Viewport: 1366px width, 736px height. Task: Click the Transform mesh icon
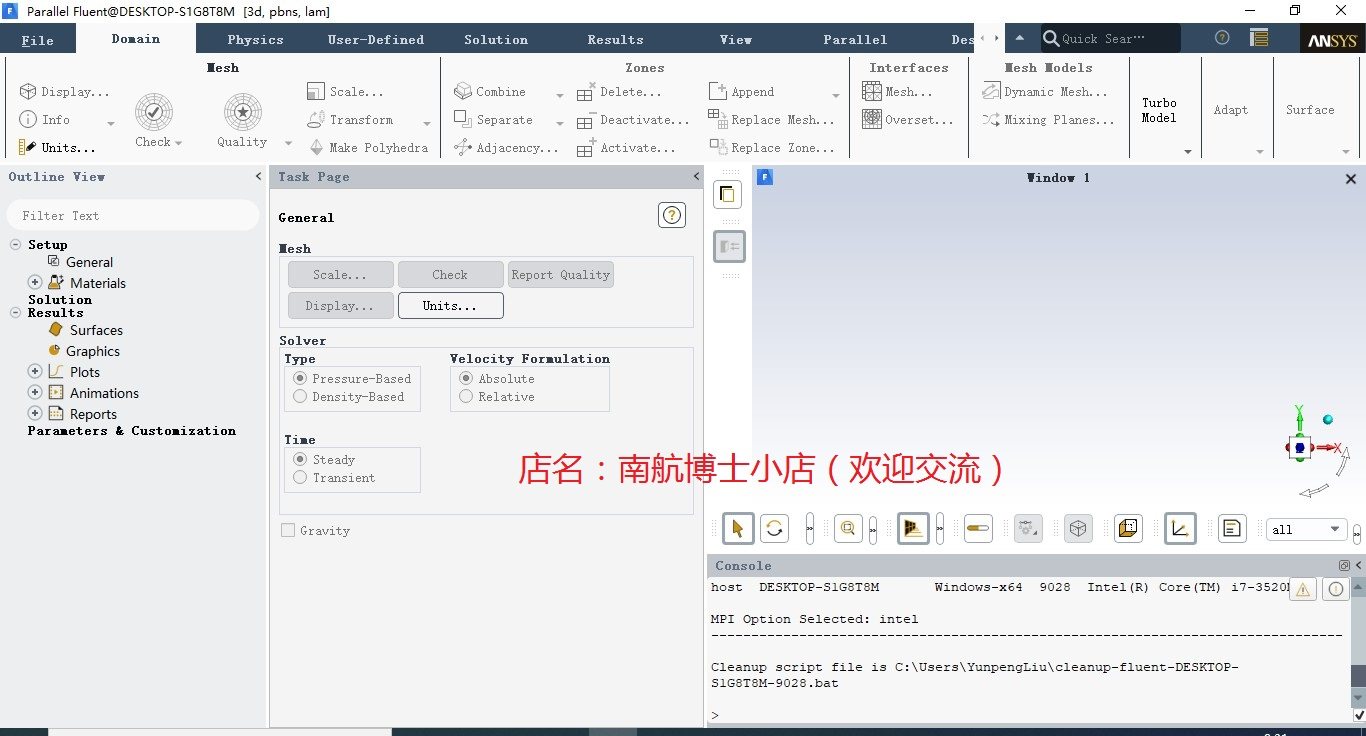(316, 120)
